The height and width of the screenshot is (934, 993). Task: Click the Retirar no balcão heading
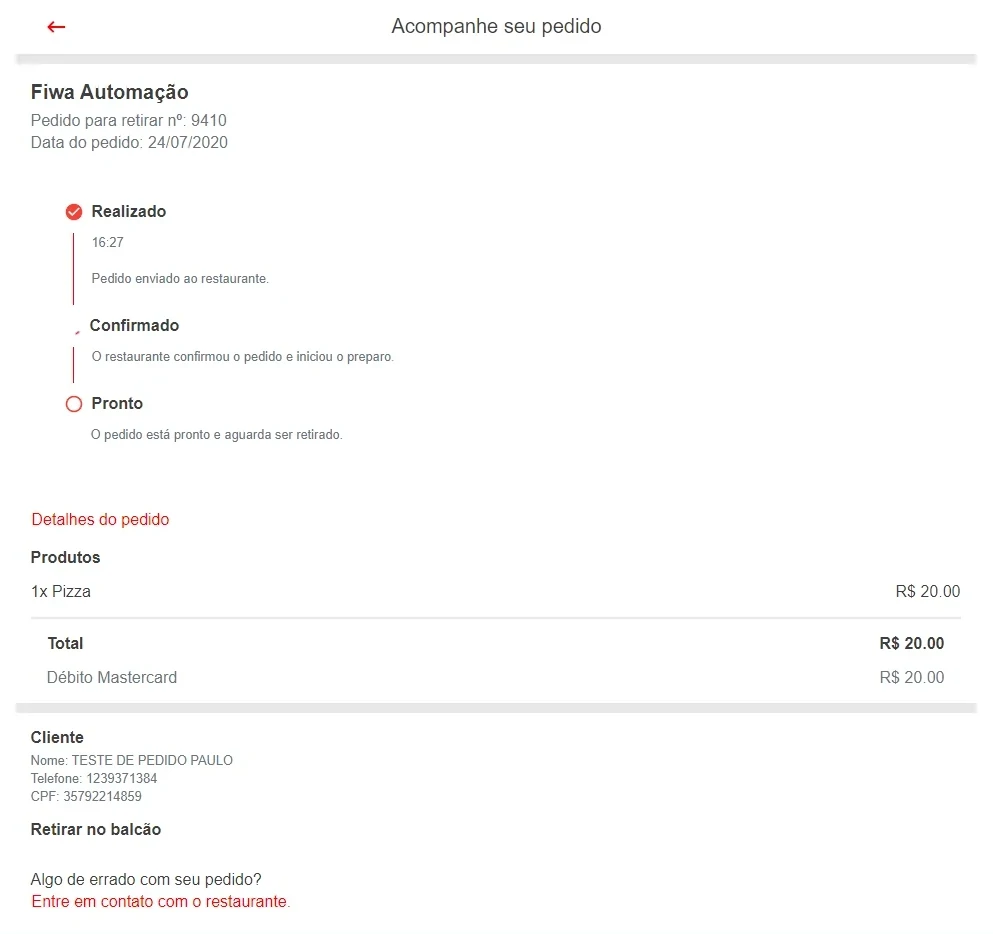96,830
